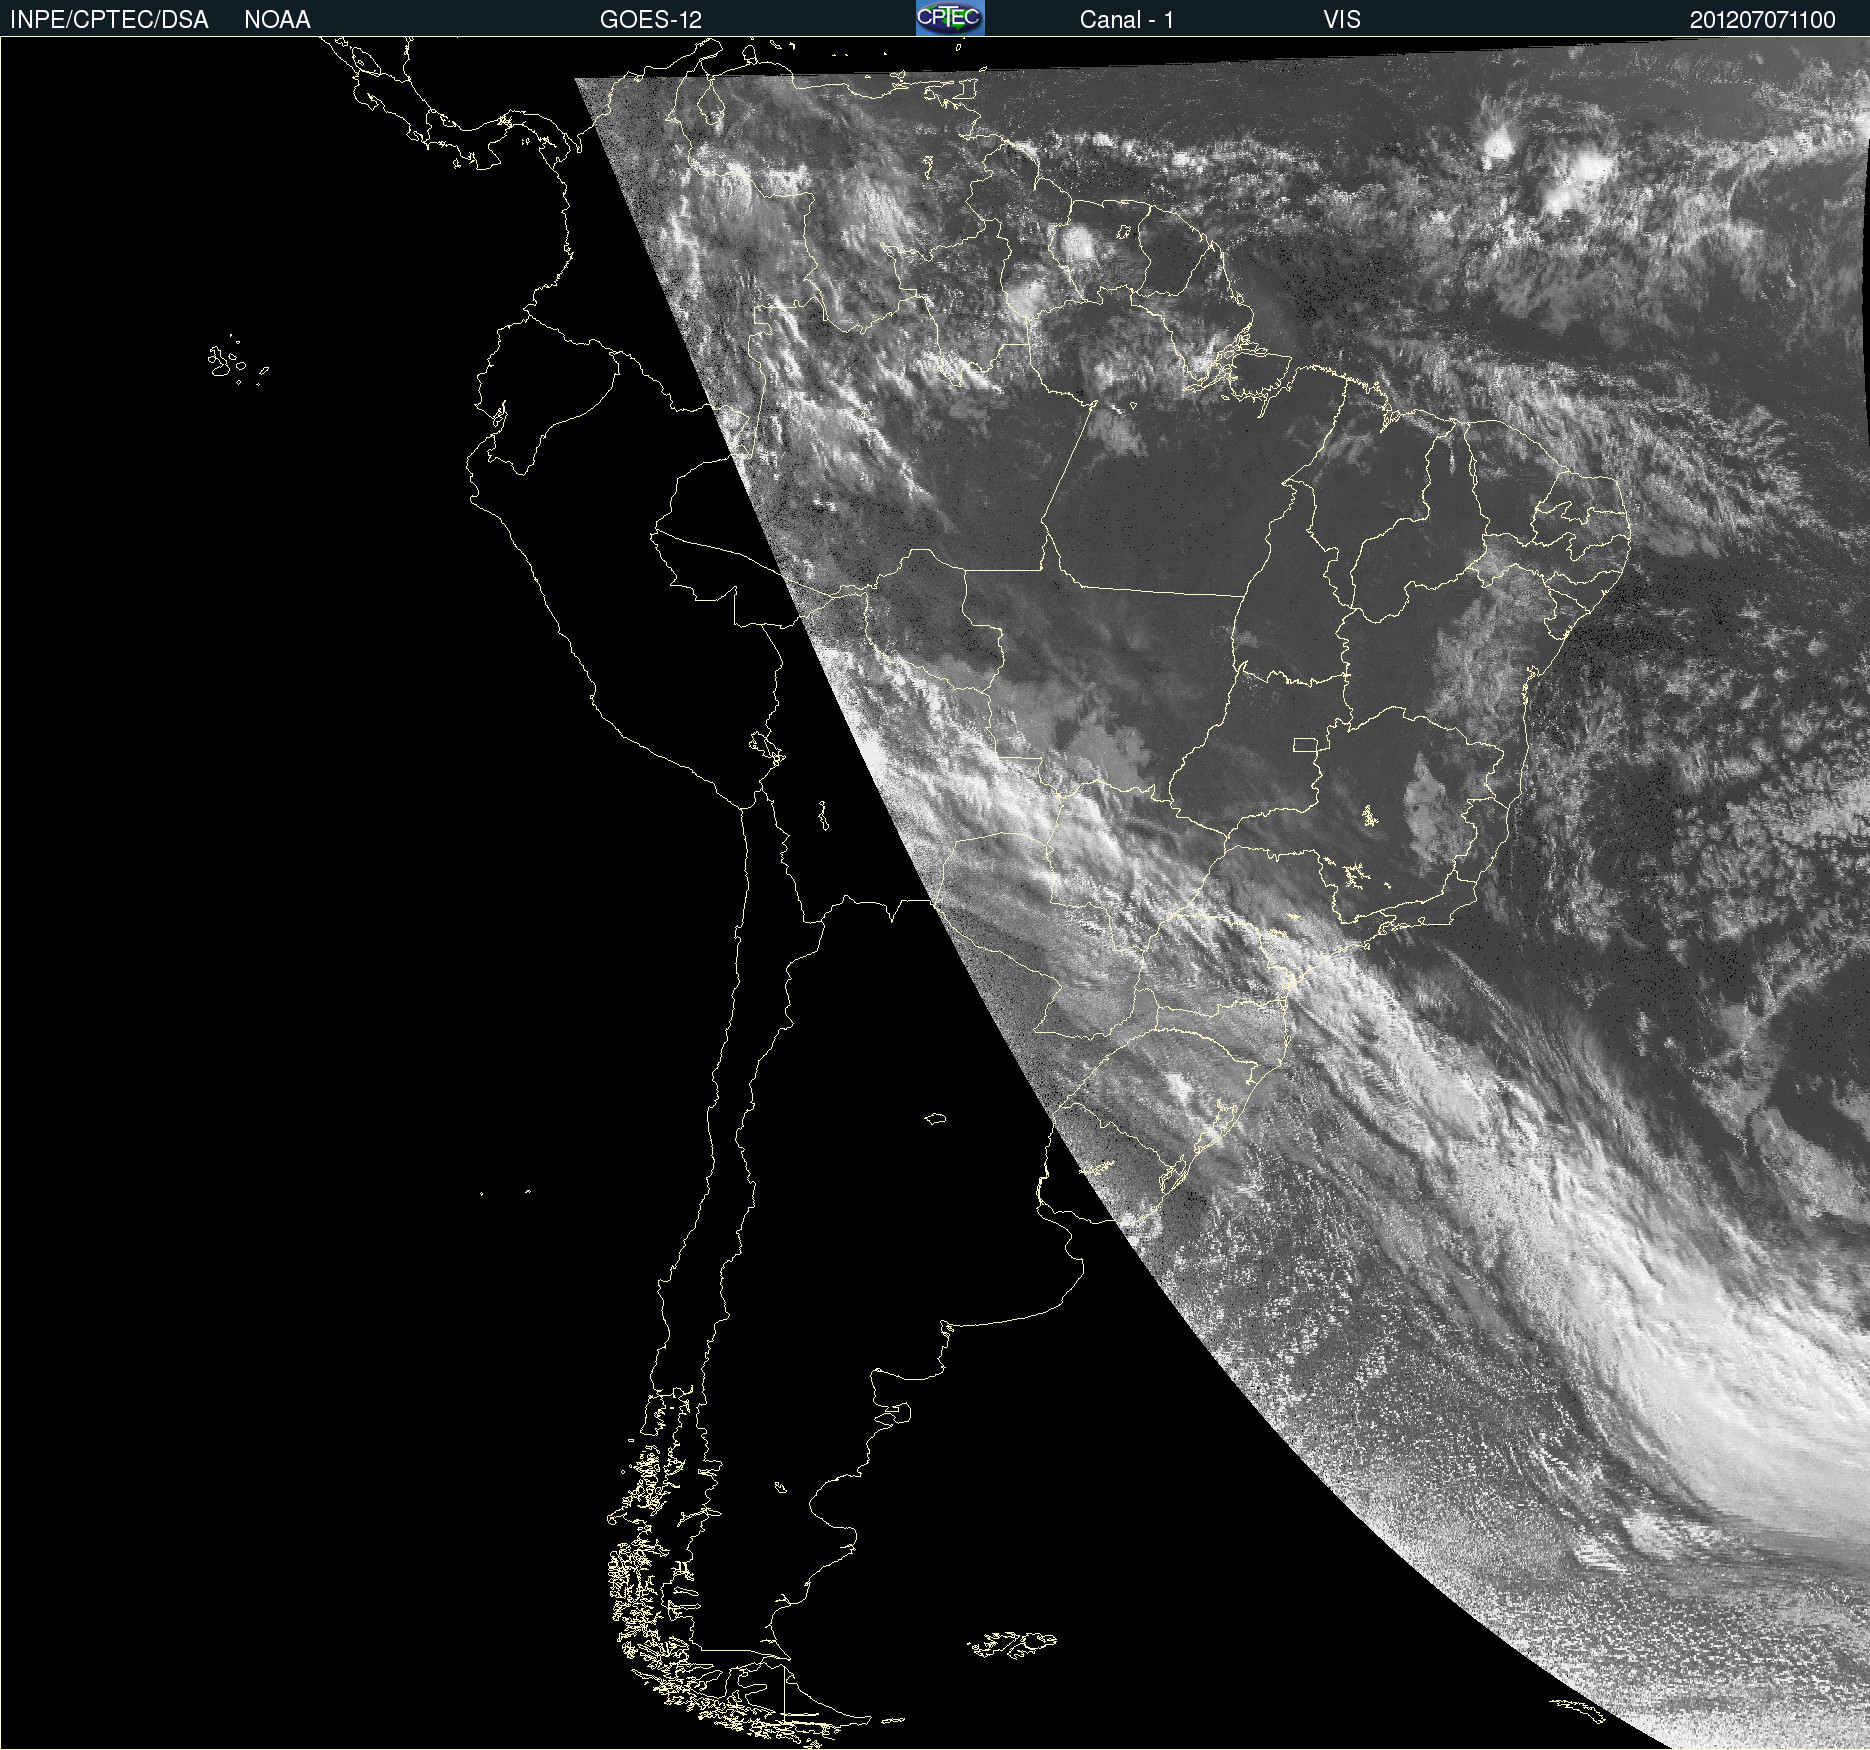This screenshot has height=1750, width=1870.
Task: Click the NOAA label in the header
Action: [x=277, y=20]
